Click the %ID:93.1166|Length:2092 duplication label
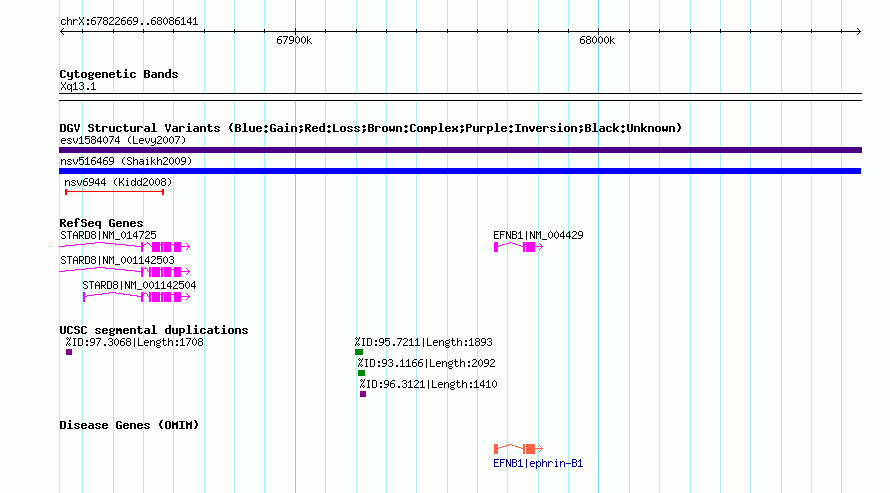The width and height of the screenshot is (890, 493). pos(426,363)
